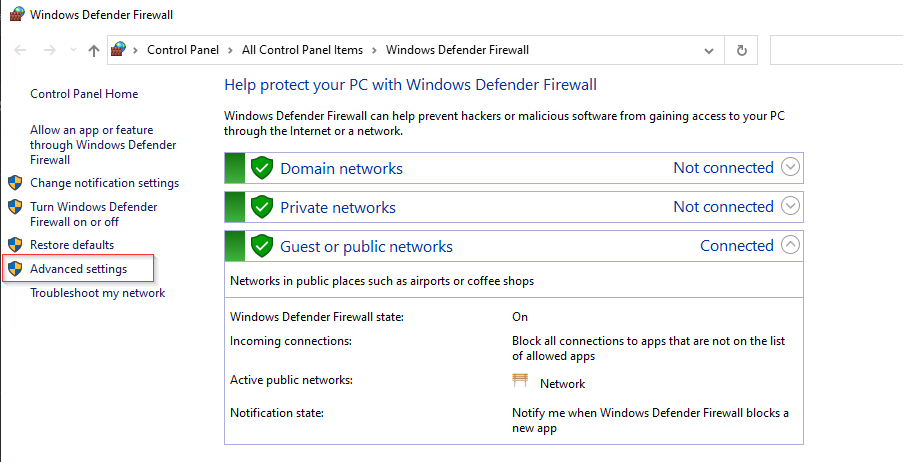903x462 pixels.
Task: Click the Private networks heading
Action: (x=338, y=207)
